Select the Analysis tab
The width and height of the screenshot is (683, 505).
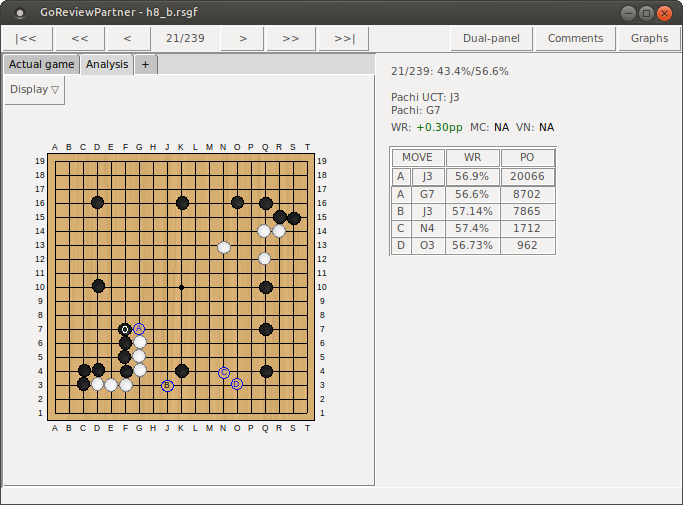coord(107,64)
